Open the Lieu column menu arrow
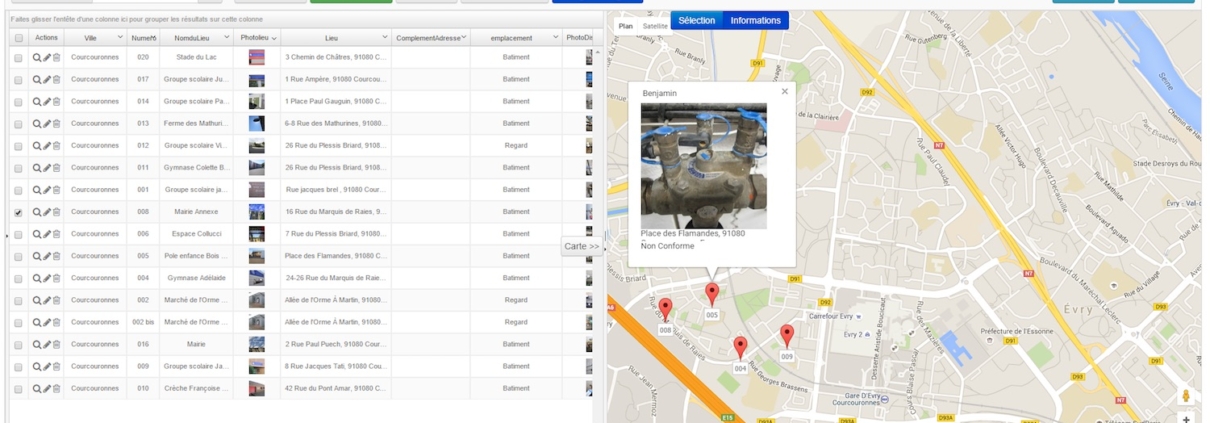This screenshot has height=423, width=1210. [384, 38]
